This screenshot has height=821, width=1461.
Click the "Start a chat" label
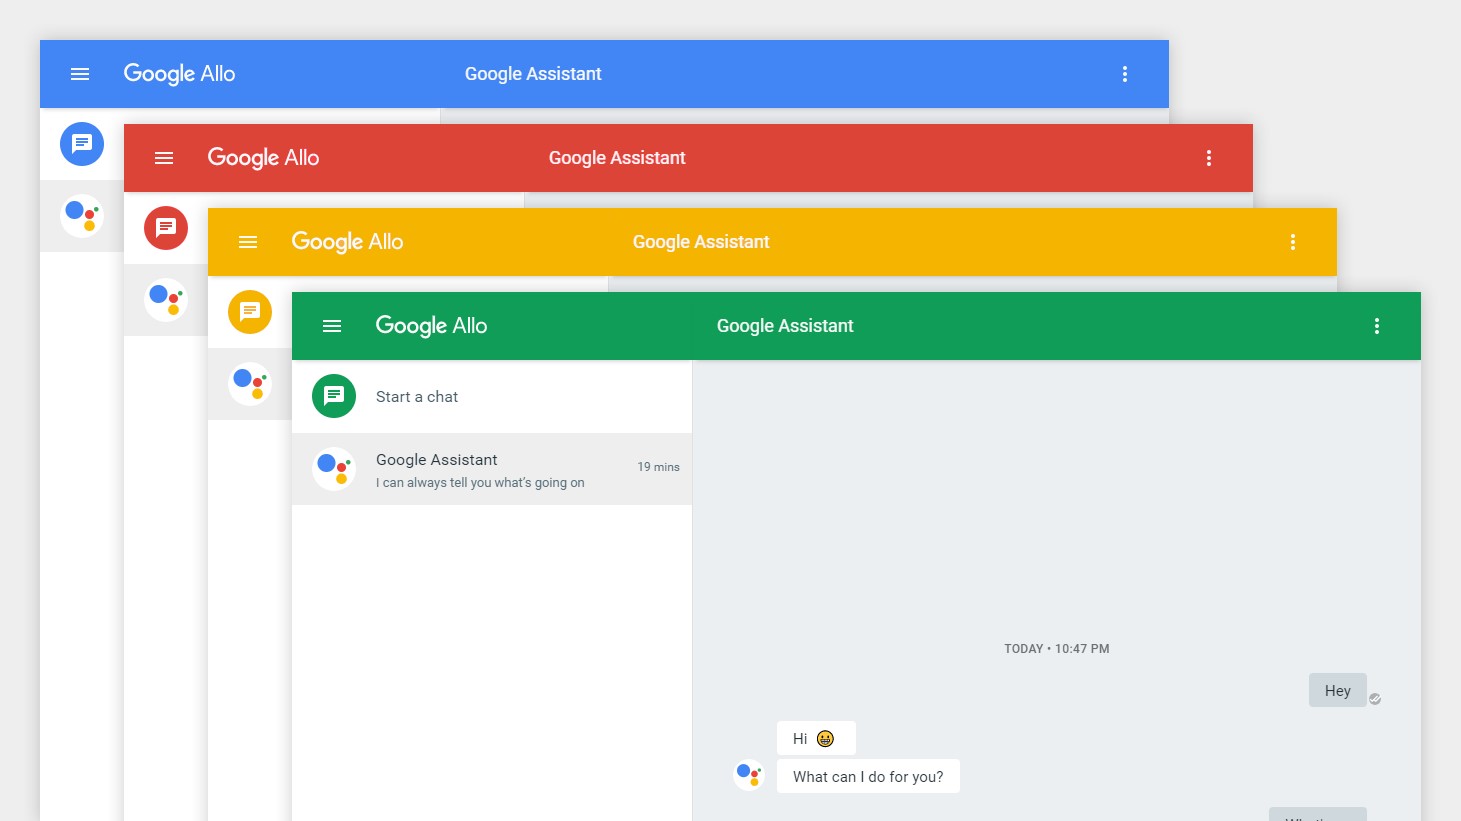click(x=417, y=397)
